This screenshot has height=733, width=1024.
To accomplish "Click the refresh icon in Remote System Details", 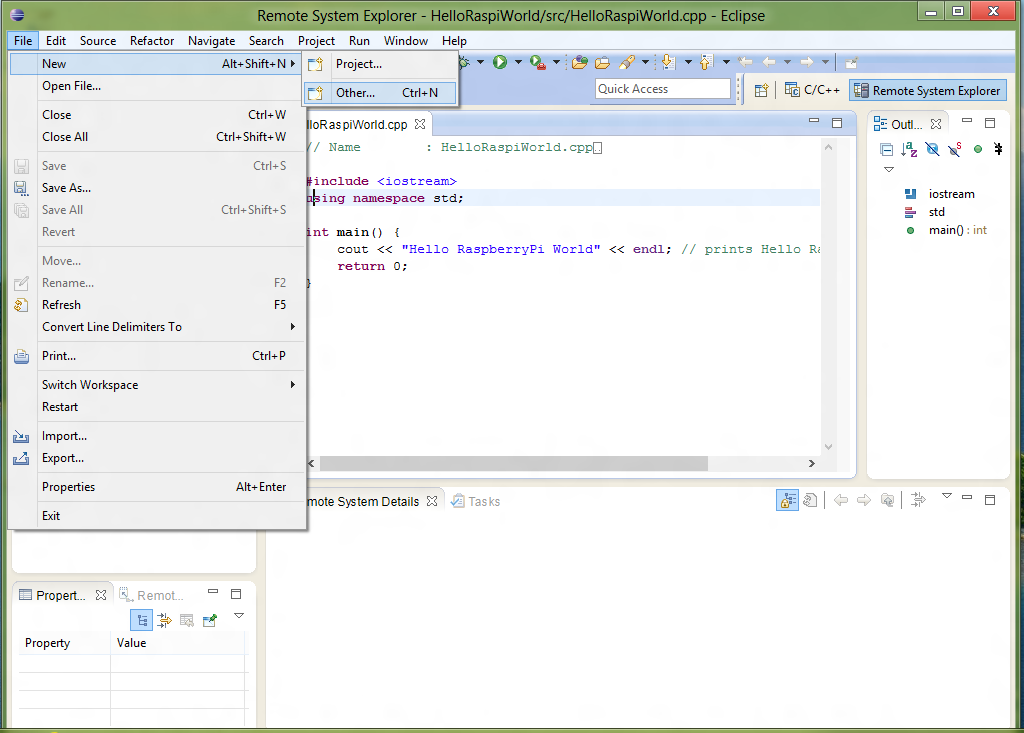I will (810, 500).
